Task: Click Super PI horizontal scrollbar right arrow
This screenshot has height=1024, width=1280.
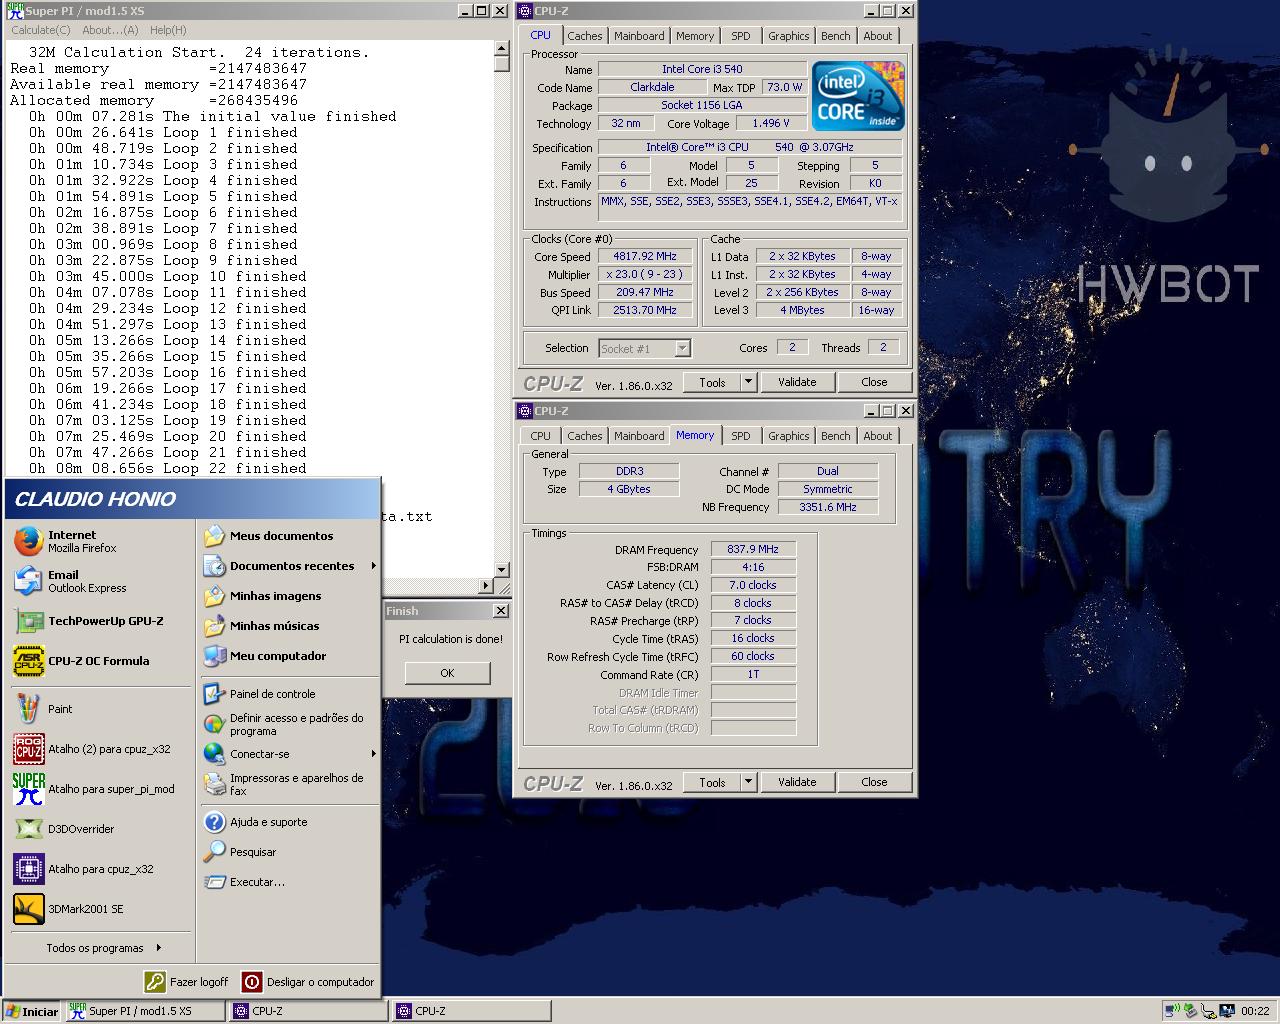Action: pyautogui.click(x=487, y=586)
